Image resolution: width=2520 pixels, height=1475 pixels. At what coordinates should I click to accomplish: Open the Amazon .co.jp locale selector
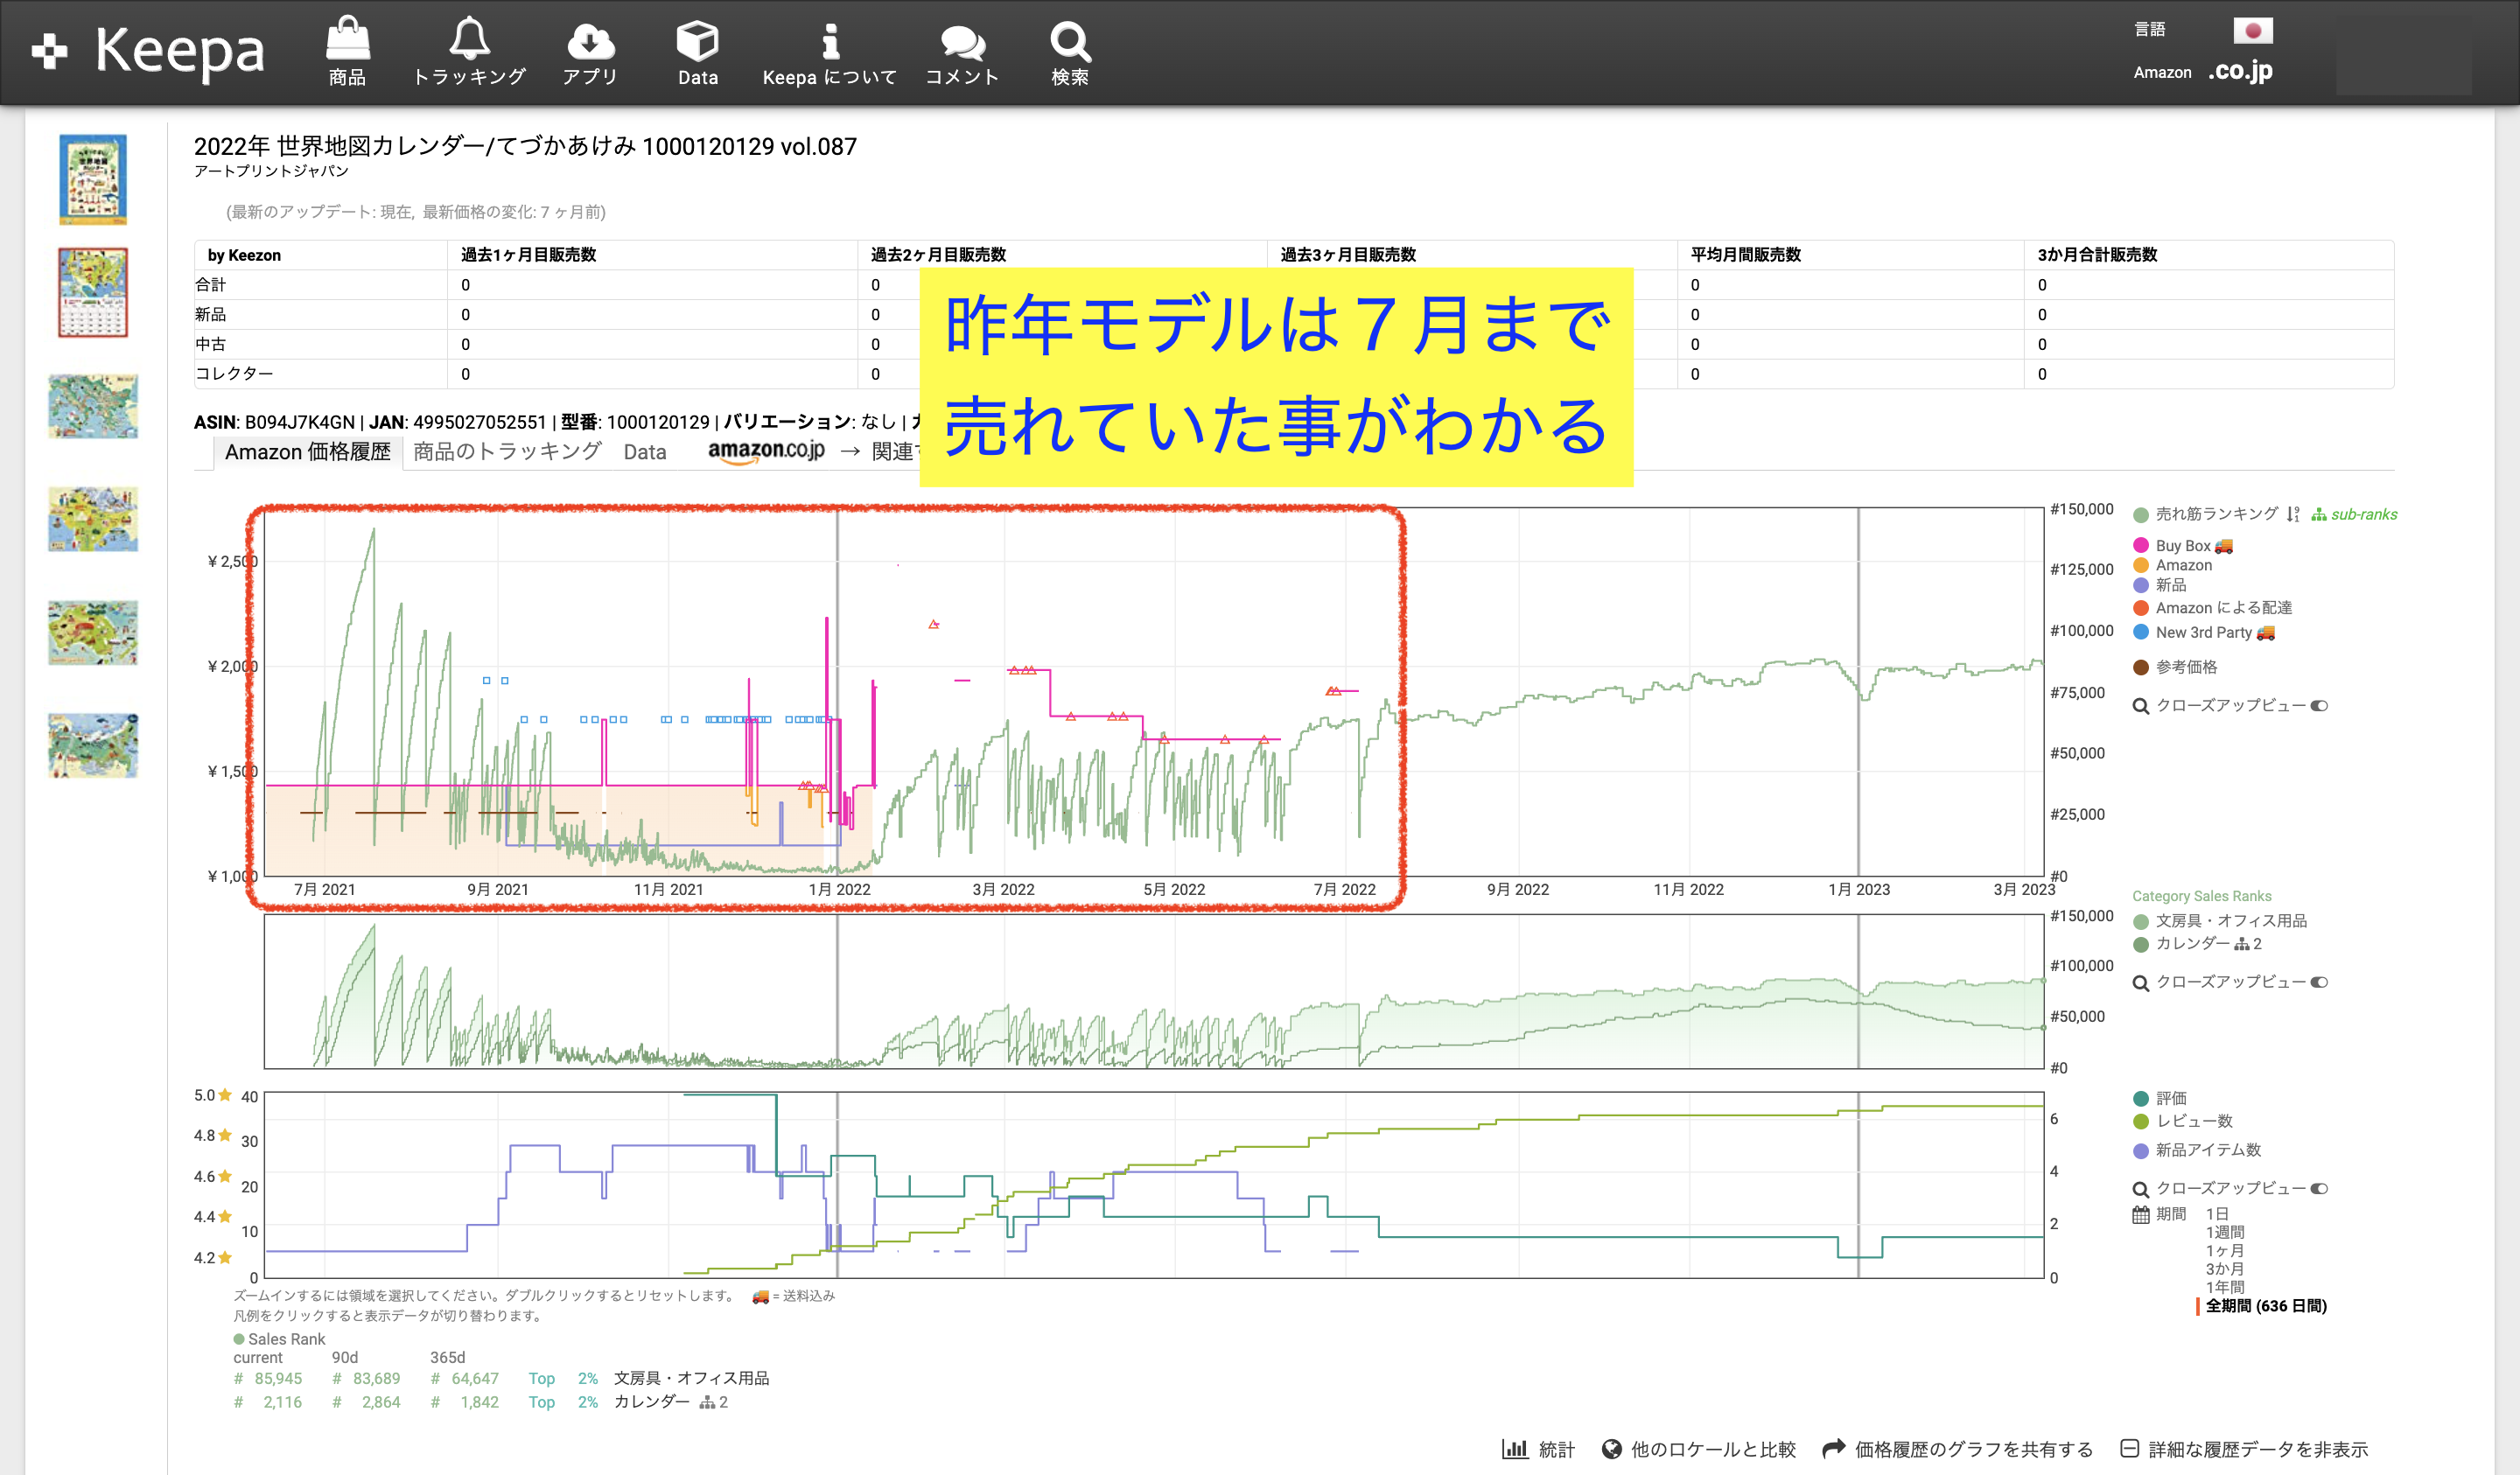(x=2239, y=72)
